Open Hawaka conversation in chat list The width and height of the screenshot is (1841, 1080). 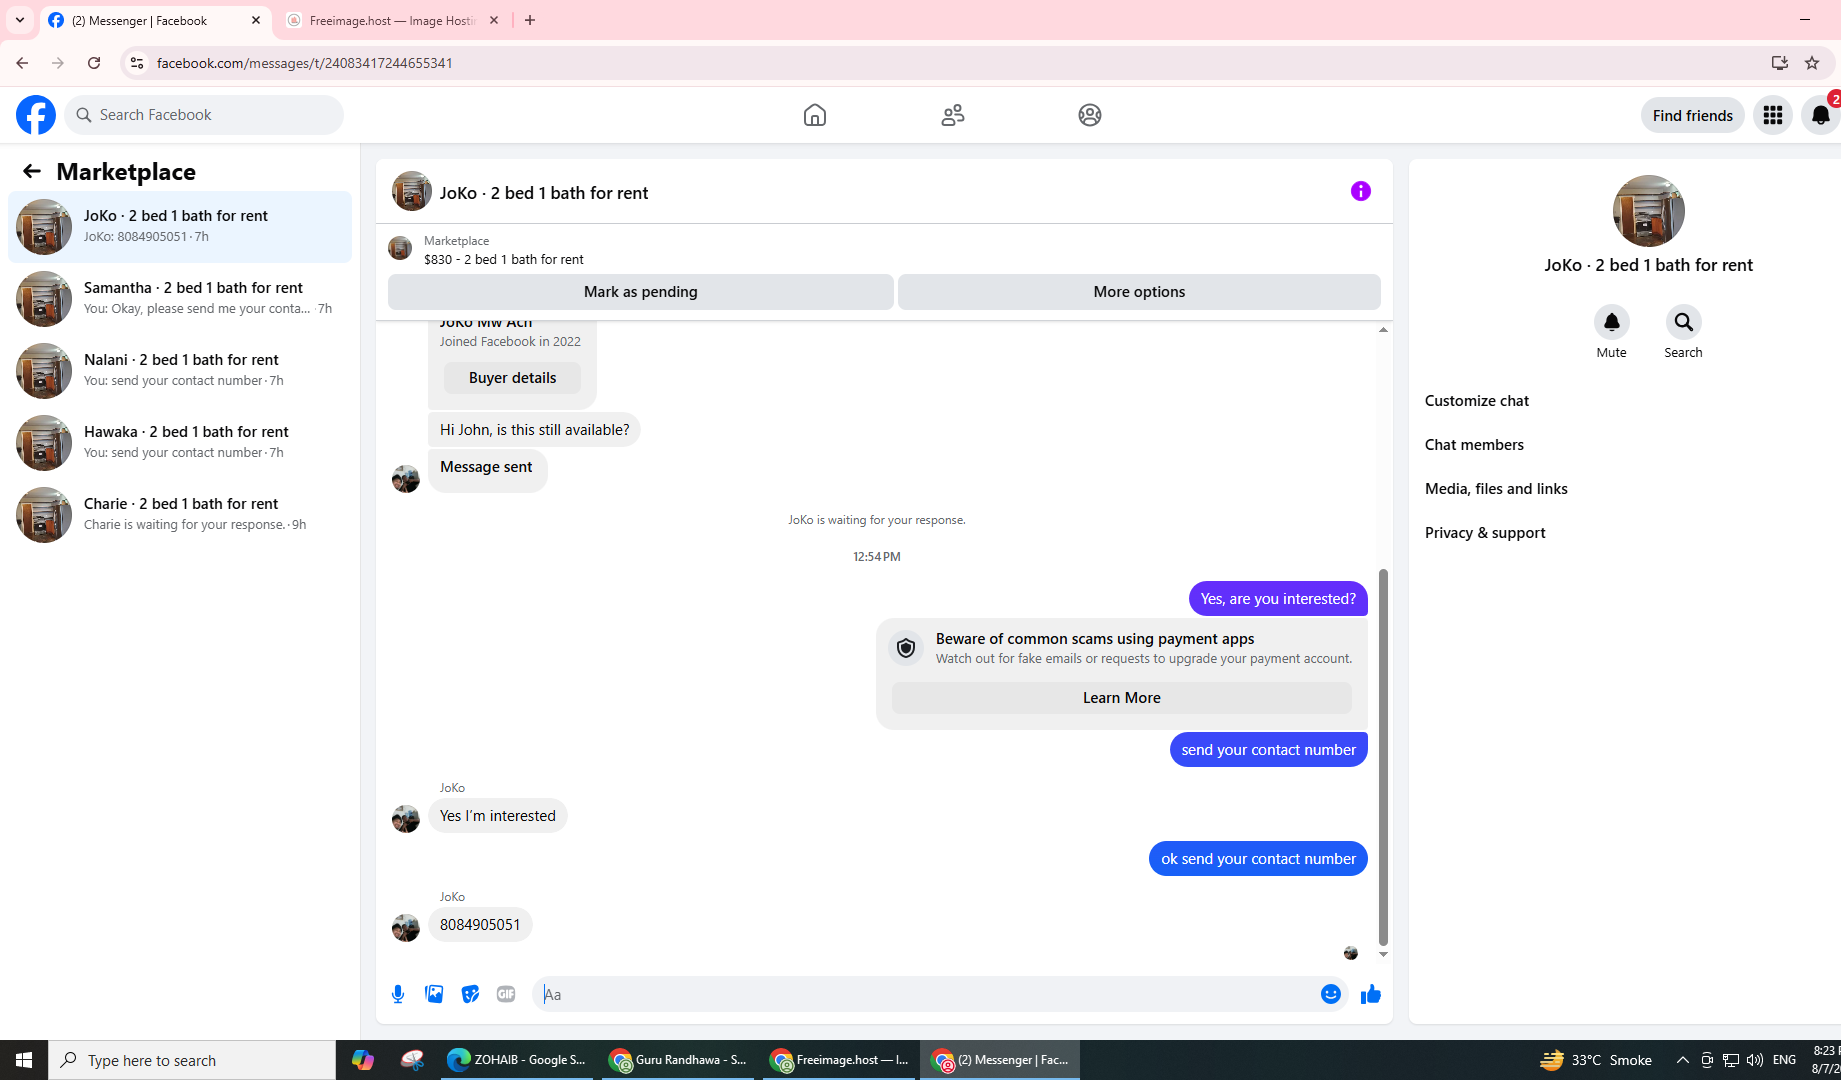(180, 443)
